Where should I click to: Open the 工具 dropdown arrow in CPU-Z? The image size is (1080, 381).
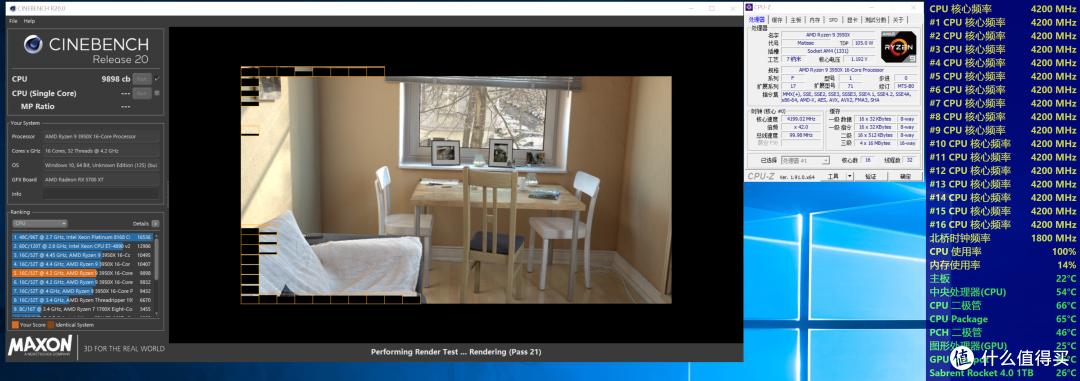coord(849,176)
